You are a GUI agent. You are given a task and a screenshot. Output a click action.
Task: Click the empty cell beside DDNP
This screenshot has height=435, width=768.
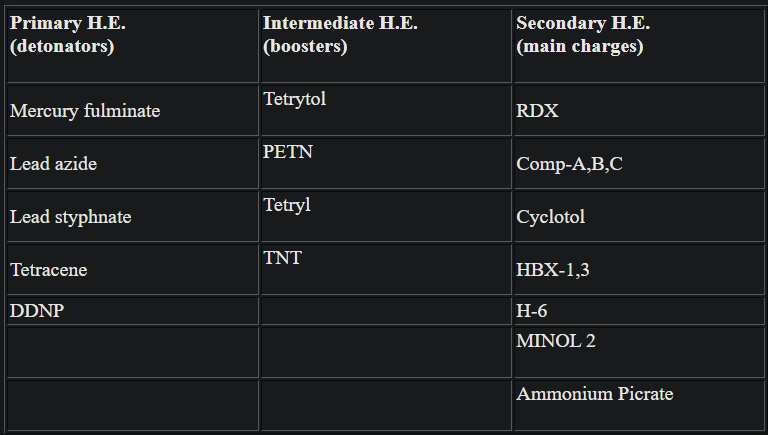(385, 311)
